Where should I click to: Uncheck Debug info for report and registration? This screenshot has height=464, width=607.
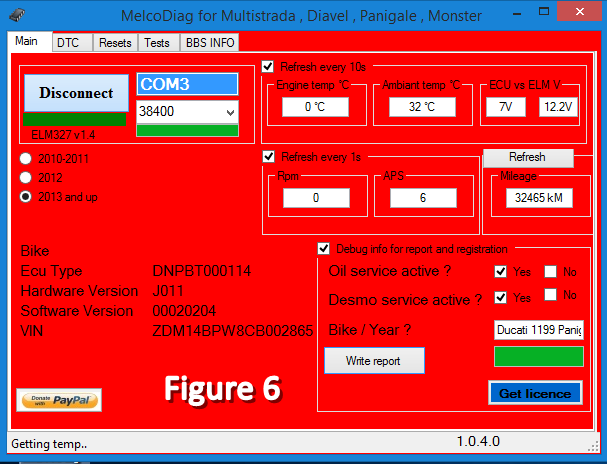point(324,249)
